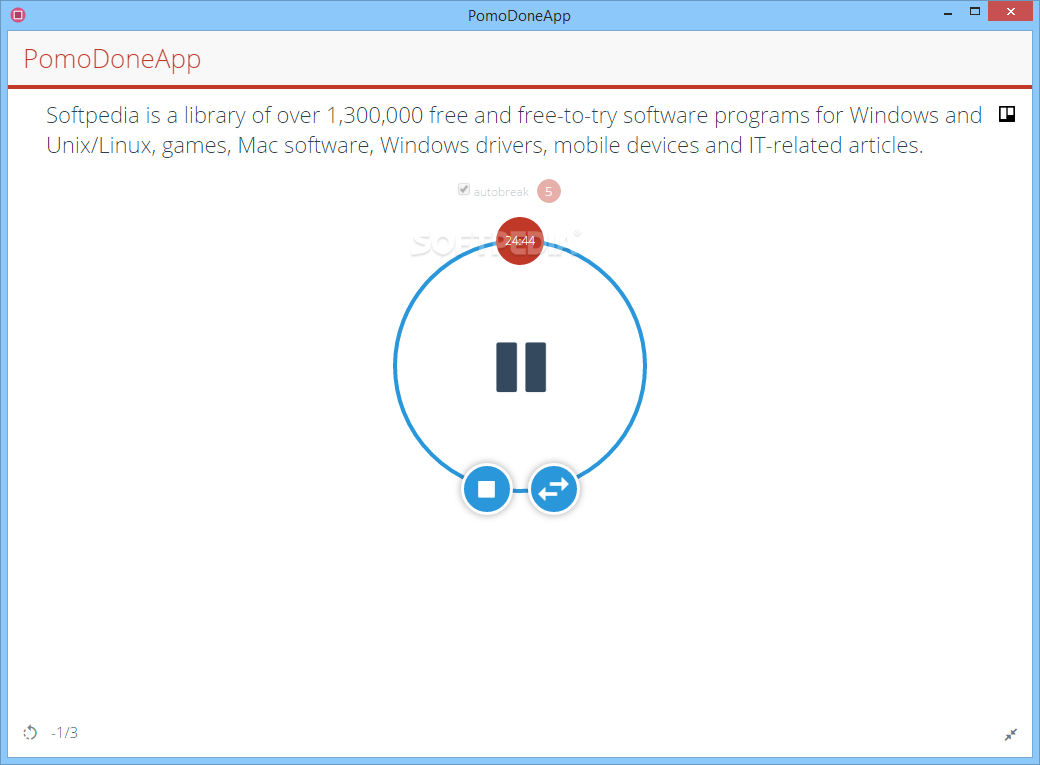Open the Trello board icon beside task

(x=1007, y=114)
